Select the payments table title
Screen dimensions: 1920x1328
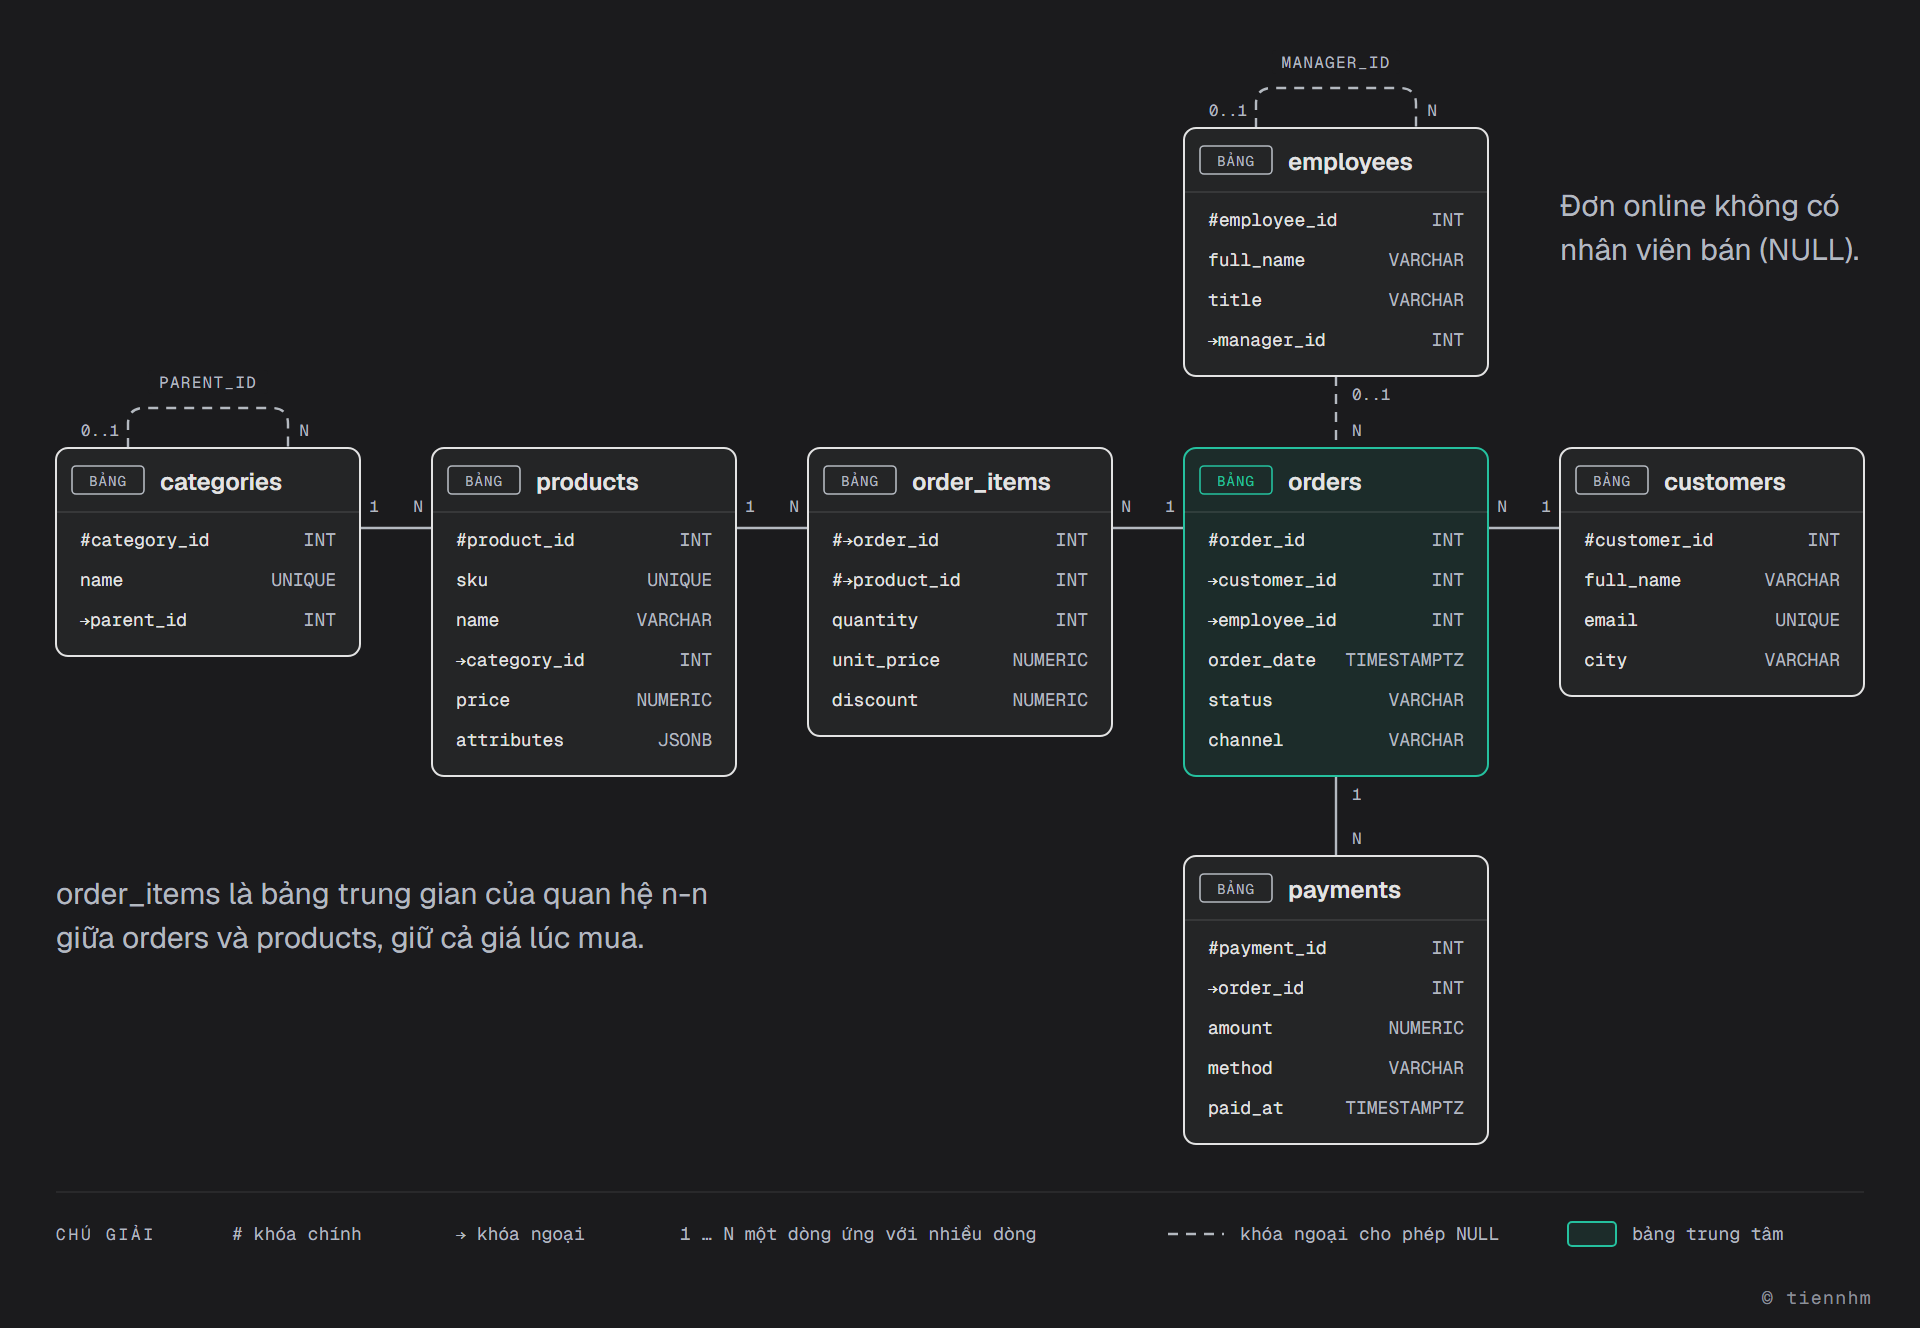[x=1344, y=890]
